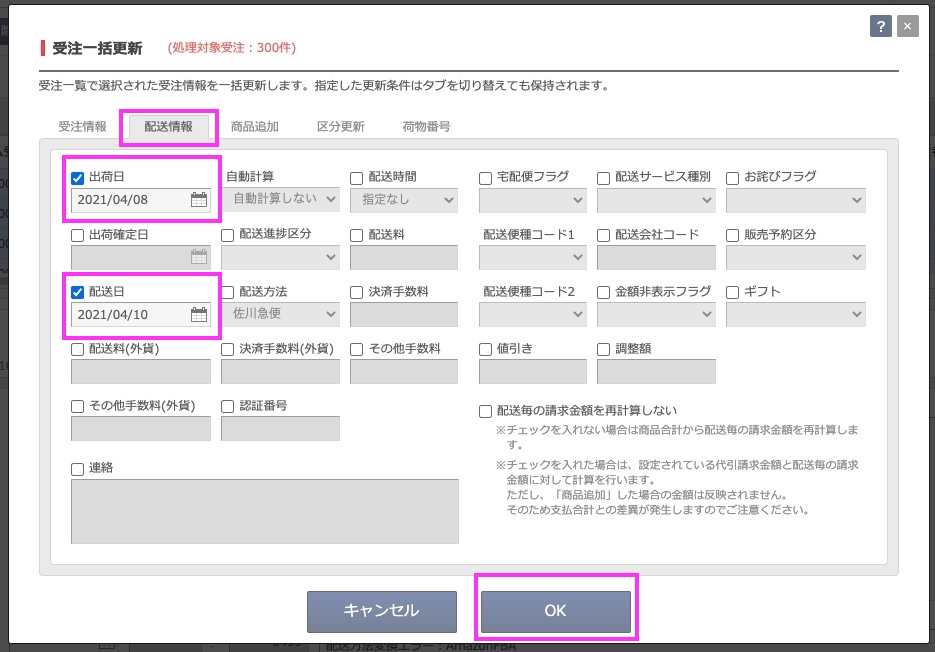The width and height of the screenshot is (935, 652).
Task: Open the calendar picker for 出荷日
Action: (x=199, y=200)
